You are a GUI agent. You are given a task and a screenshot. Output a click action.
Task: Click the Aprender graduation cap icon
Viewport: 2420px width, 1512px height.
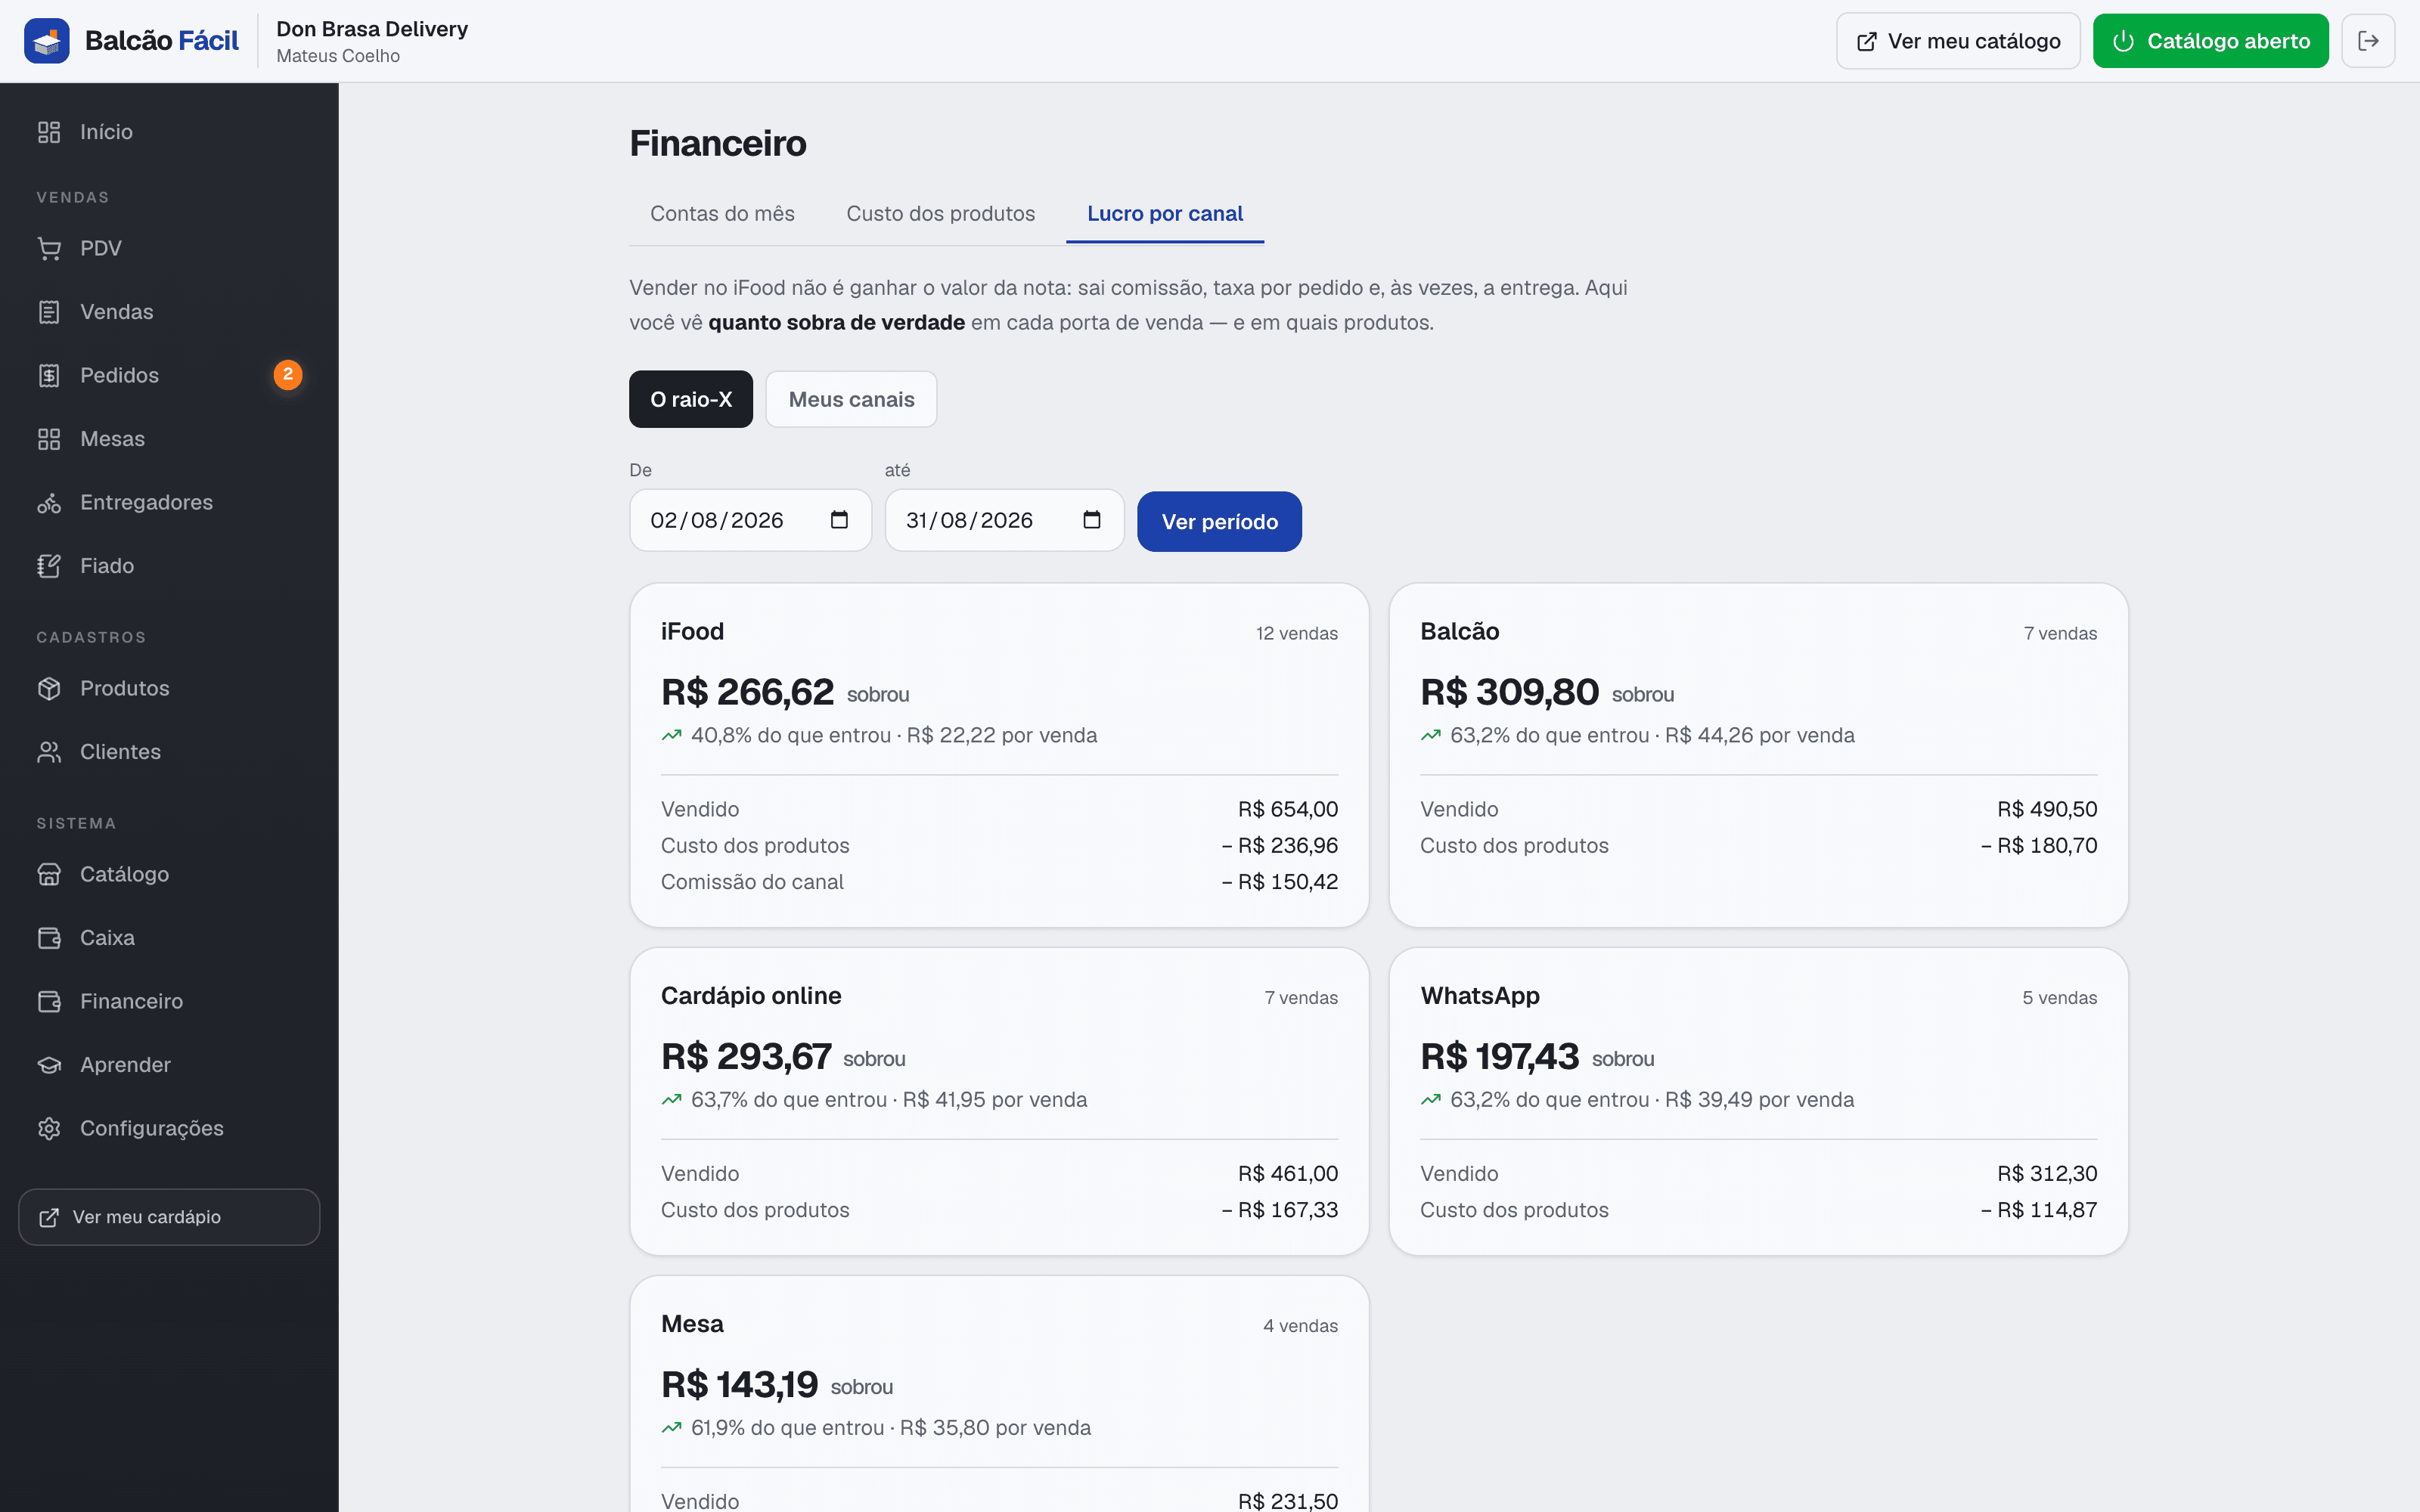pyautogui.click(x=49, y=1065)
